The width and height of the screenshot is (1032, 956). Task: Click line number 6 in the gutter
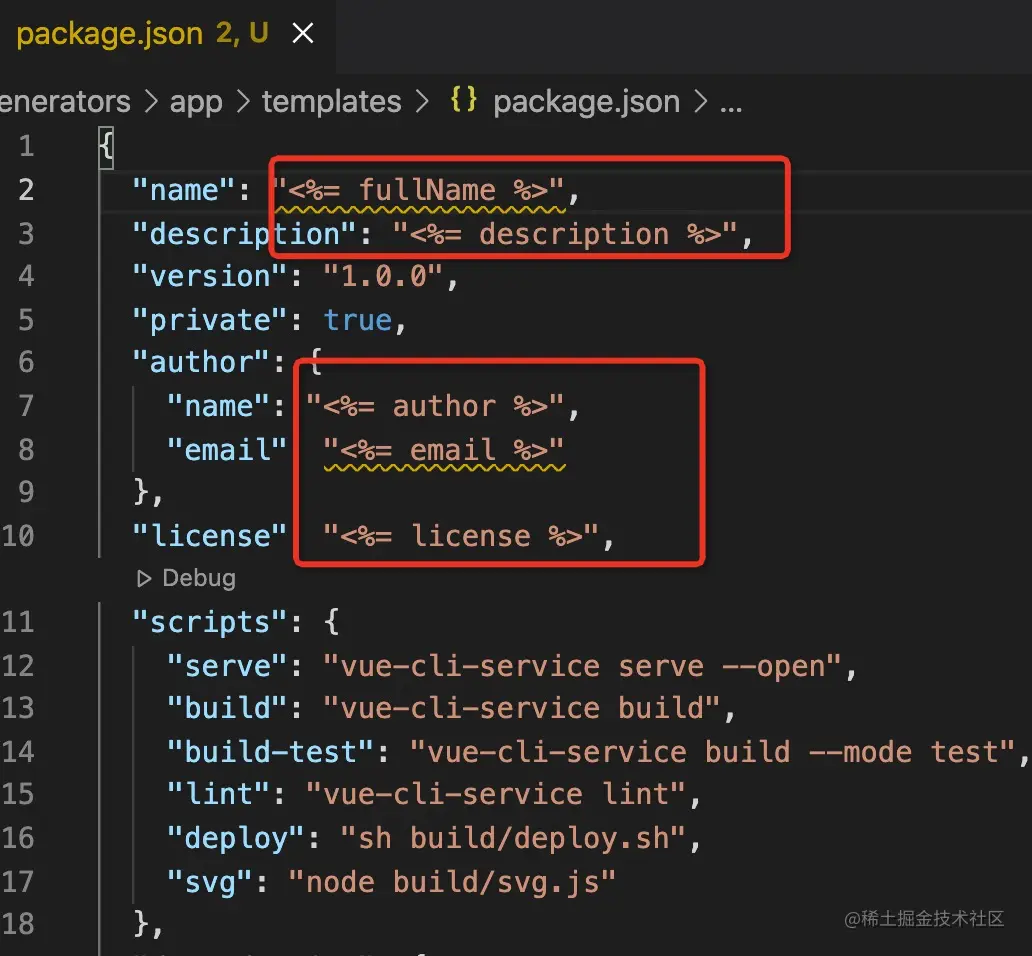pos(25,362)
